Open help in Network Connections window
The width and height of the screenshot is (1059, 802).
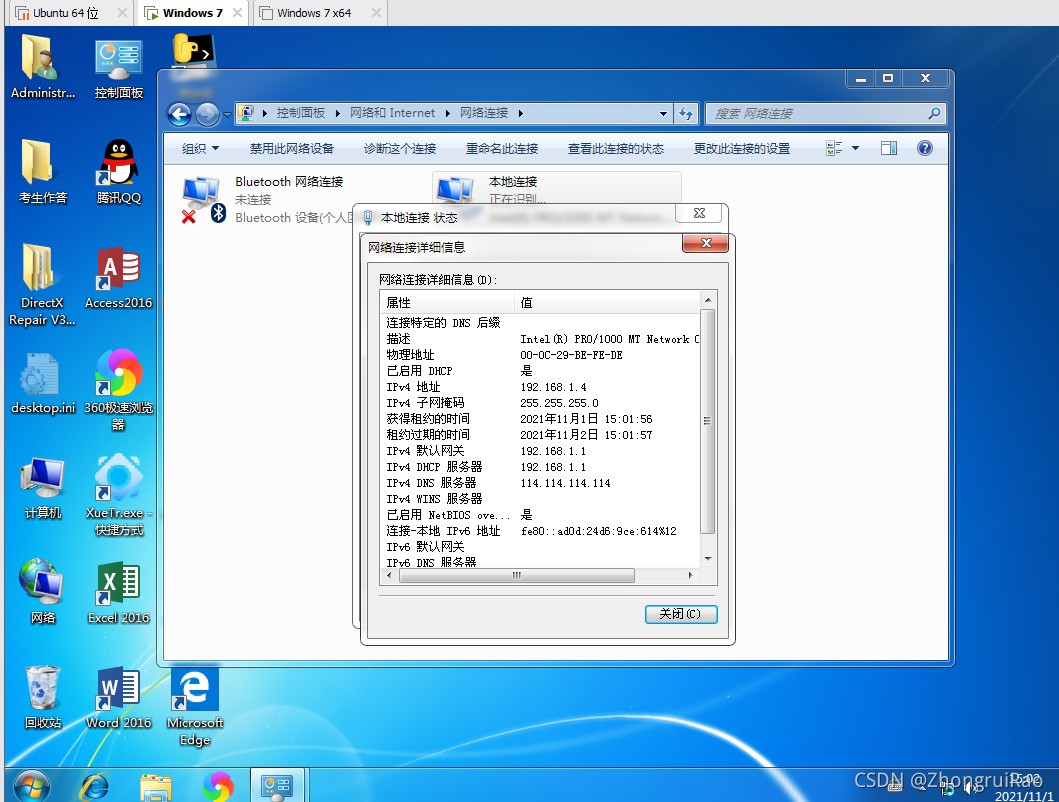[925, 148]
